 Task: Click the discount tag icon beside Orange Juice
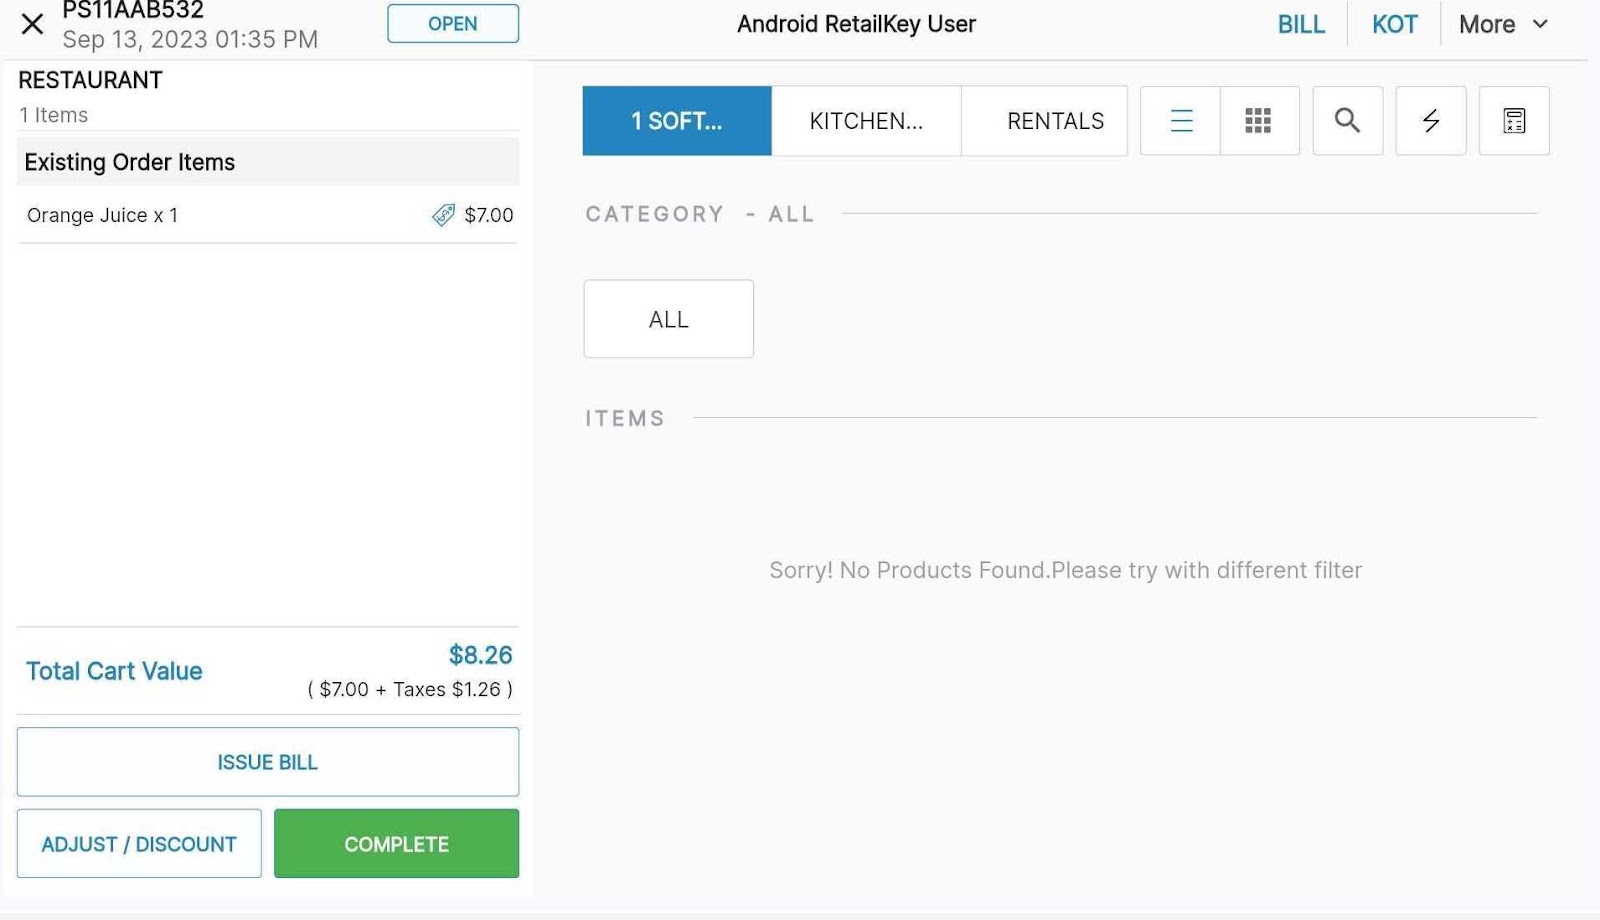pyautogui.click(x=443, y=215)
